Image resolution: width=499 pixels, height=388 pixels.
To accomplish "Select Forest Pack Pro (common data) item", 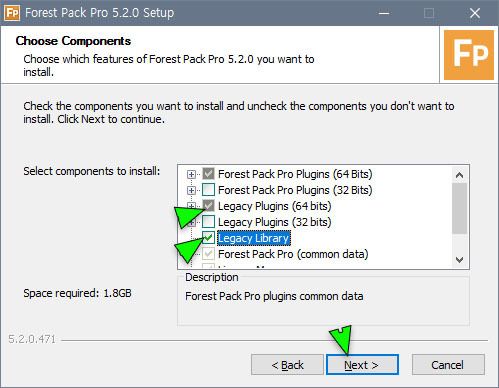I will [293, 254].
